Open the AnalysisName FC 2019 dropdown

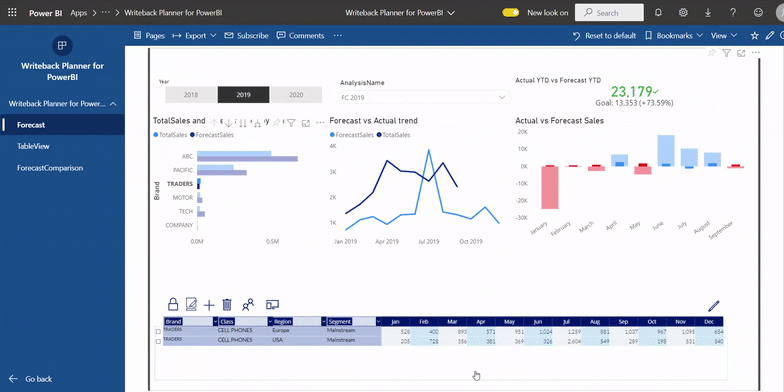pos(423,98)
